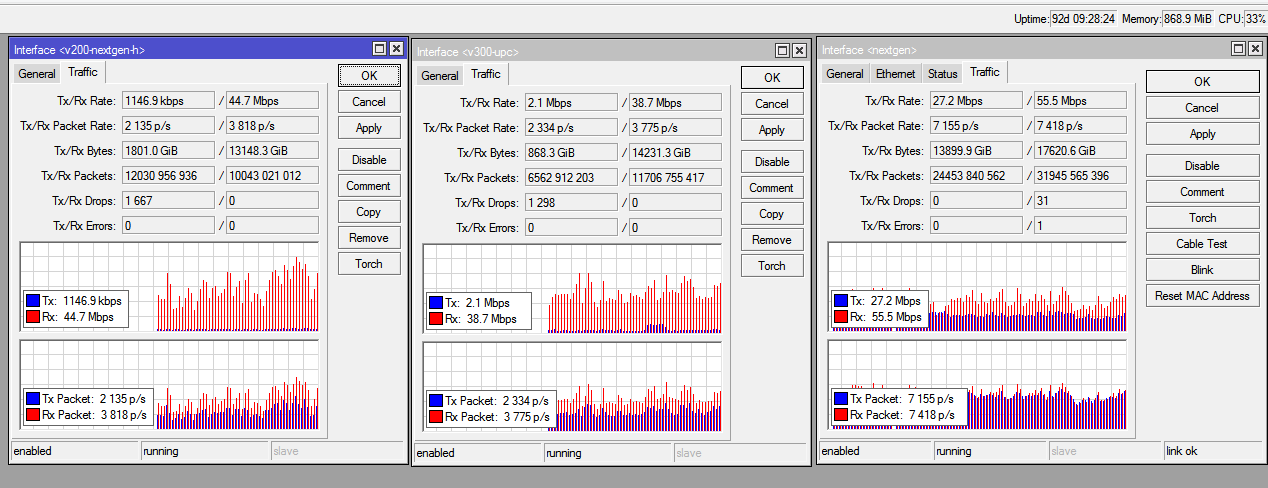
Task: Click Tx Packets field showing 24453 840 562
Action: (975, 175)
